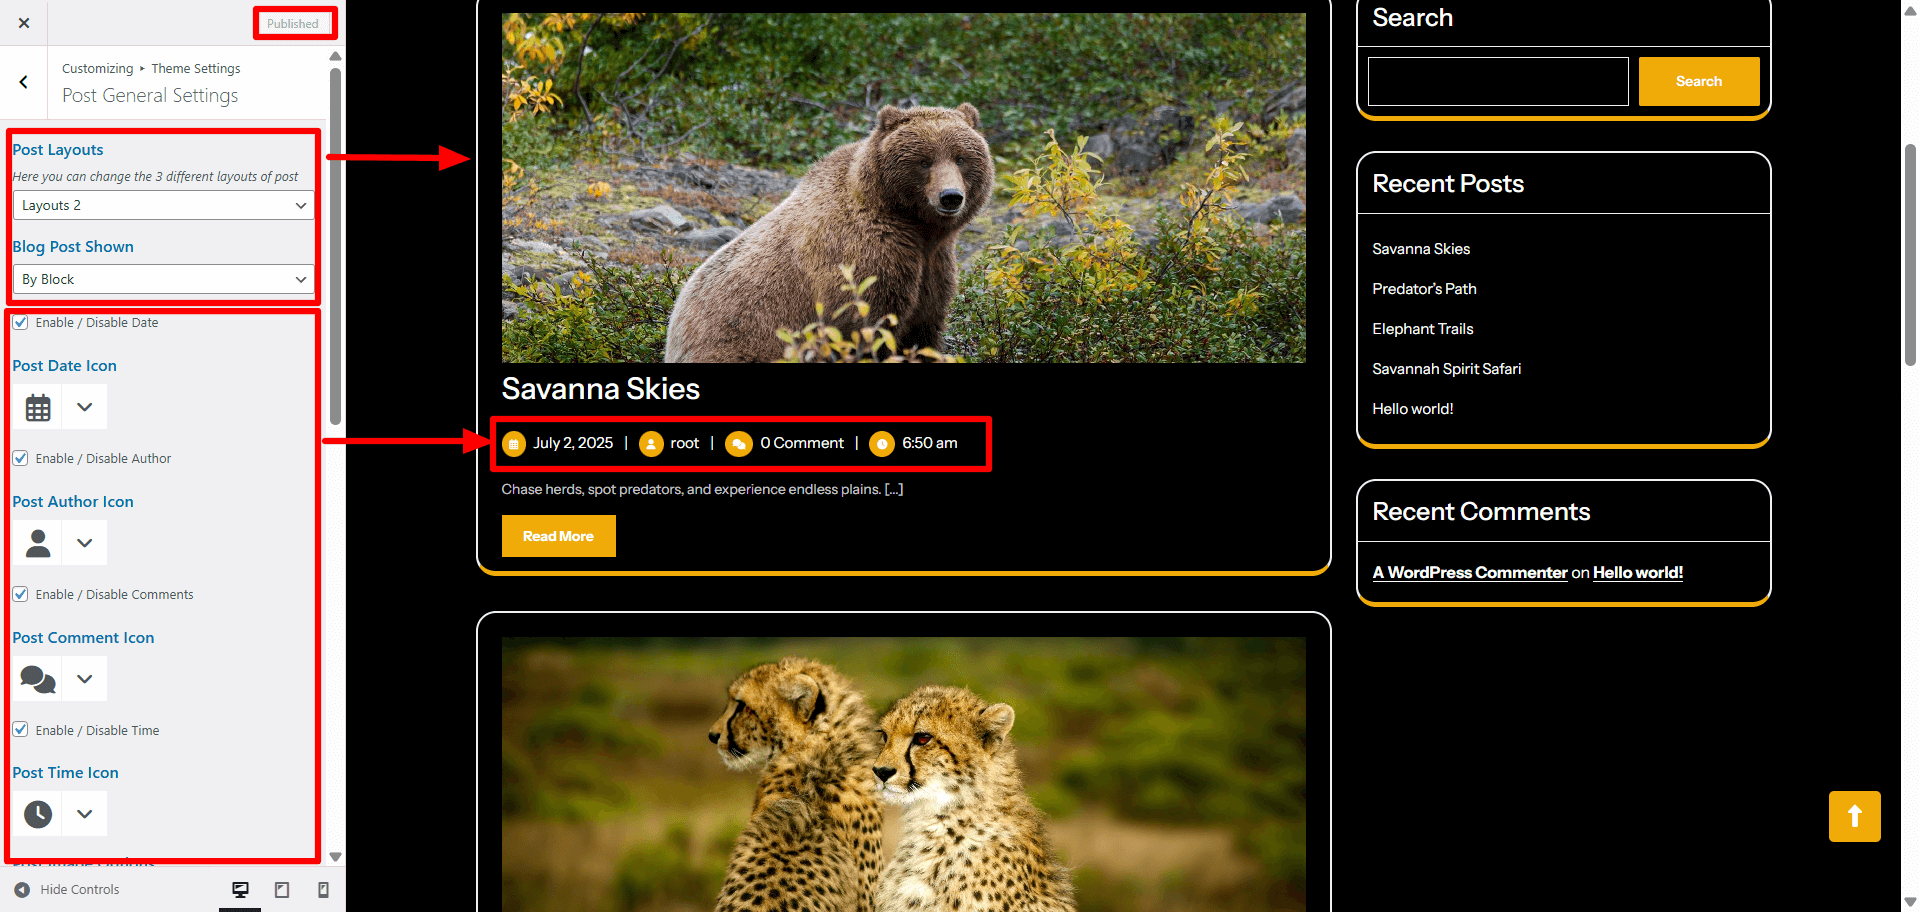The image size is (1920, 912).
Task: Click the clock icon beside 6:50 am
Action: [882, 443]
